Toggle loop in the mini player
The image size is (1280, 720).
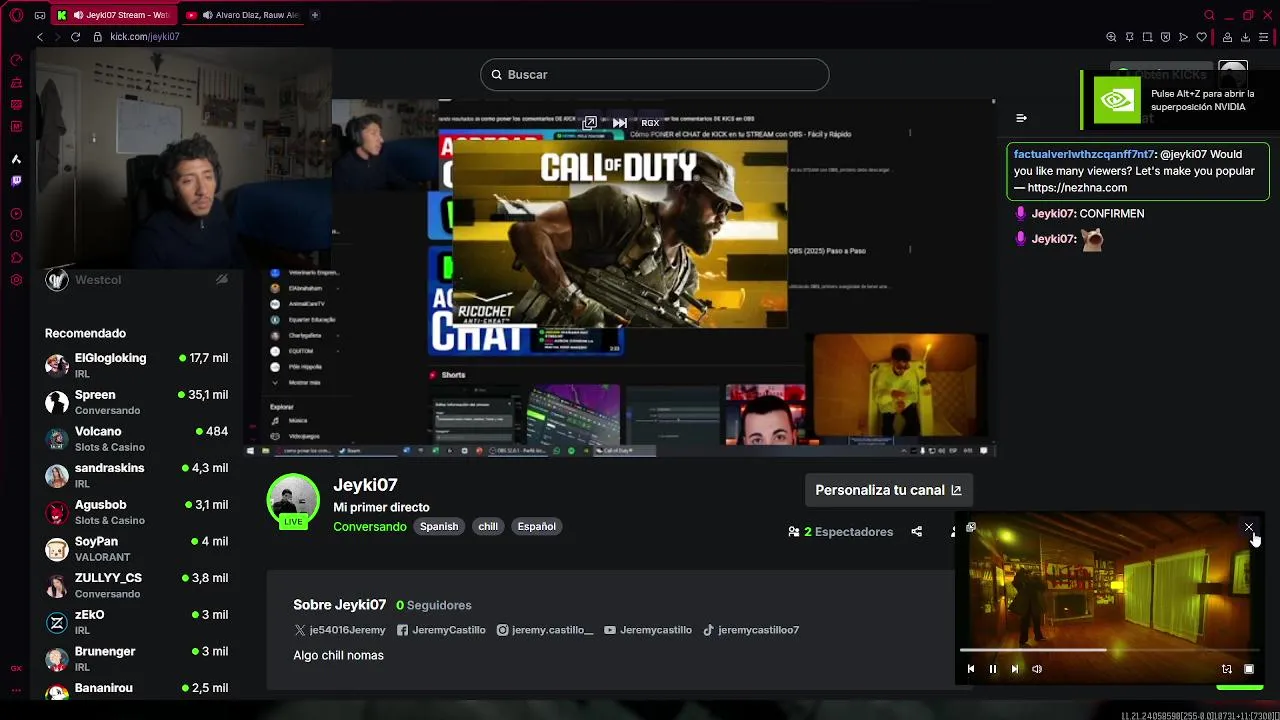(1226, 669)
